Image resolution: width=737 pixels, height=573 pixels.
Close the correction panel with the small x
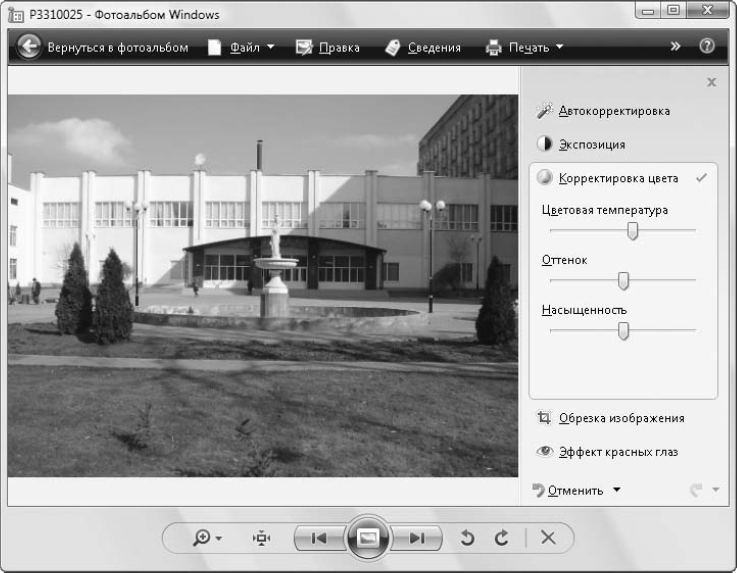coord(711,82)
